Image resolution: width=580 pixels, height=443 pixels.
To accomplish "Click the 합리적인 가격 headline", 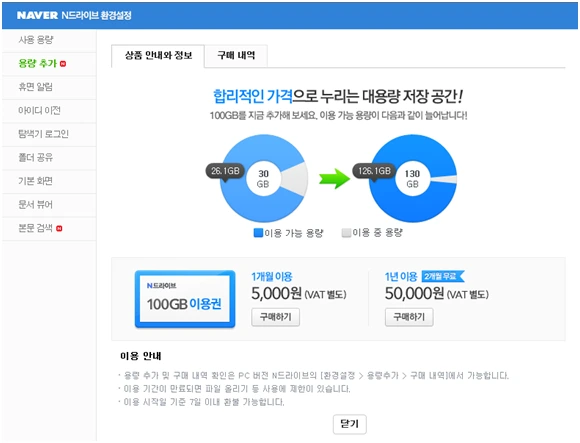I will pyautogui.click(x=253, y=97).
